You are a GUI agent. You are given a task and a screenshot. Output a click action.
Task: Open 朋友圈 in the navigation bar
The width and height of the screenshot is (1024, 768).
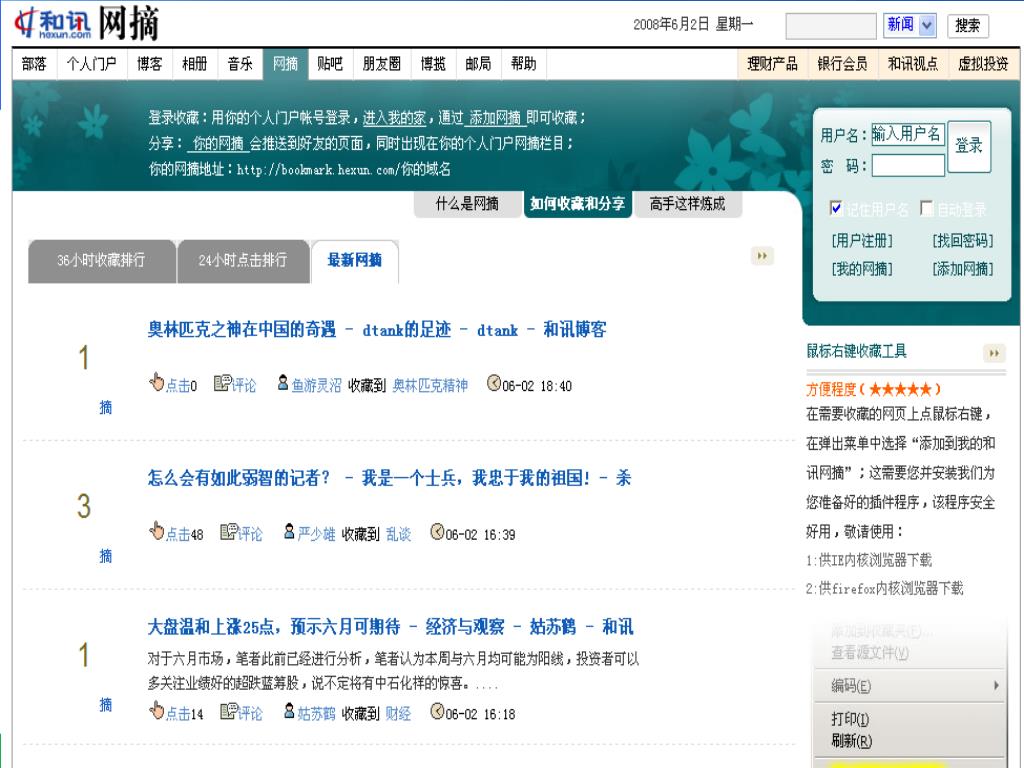point(382,64)
